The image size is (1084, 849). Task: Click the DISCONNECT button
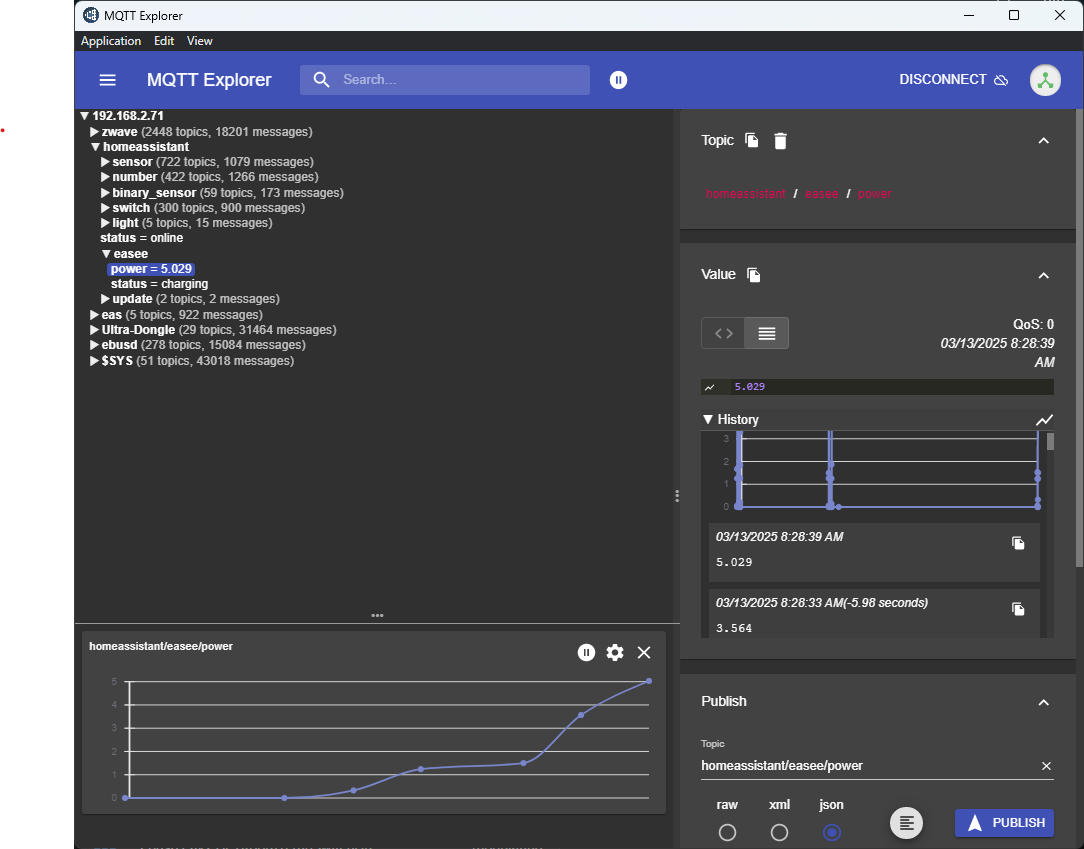[x=953, y=80]
